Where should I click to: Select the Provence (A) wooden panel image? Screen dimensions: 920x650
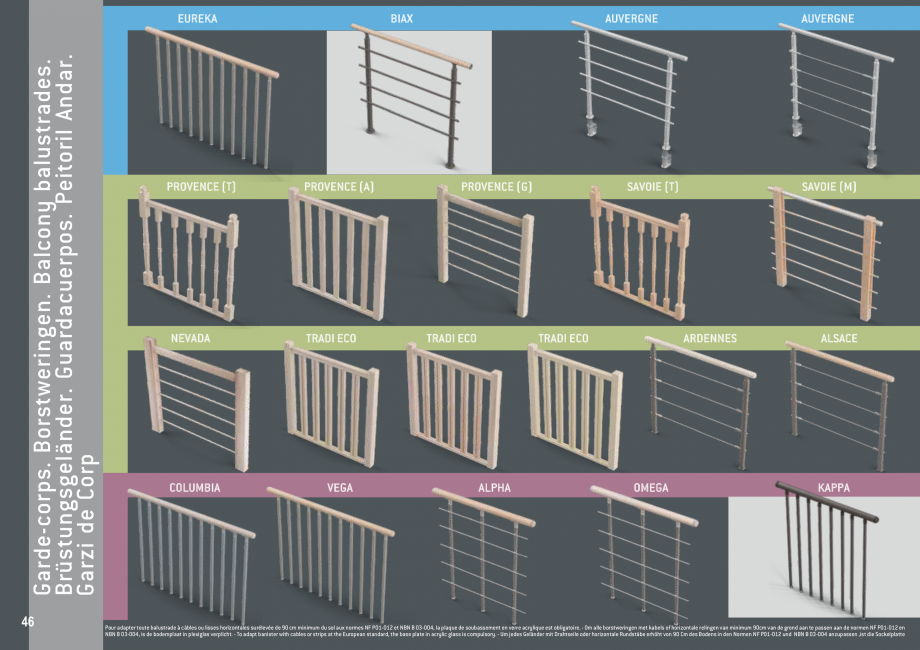pyautogui.click(x=337, y=257)
